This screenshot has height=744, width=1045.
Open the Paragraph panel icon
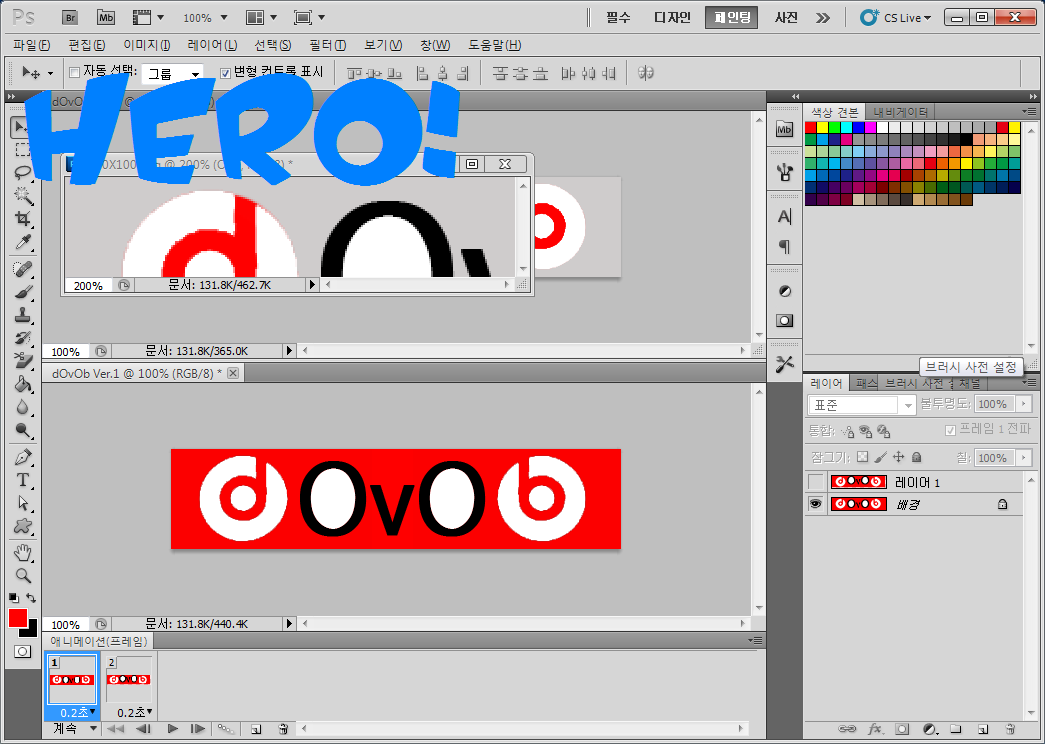click(x=784, y=247)
